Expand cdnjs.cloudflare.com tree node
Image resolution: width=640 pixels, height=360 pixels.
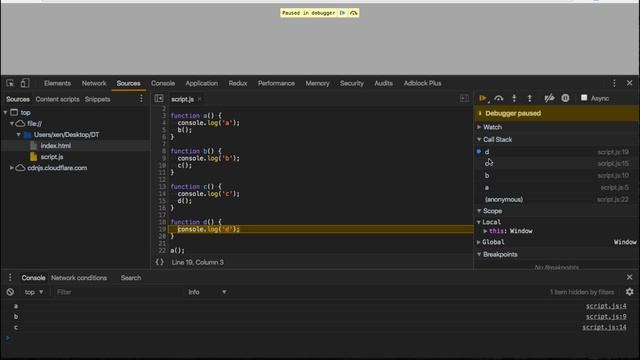point(12,168)
